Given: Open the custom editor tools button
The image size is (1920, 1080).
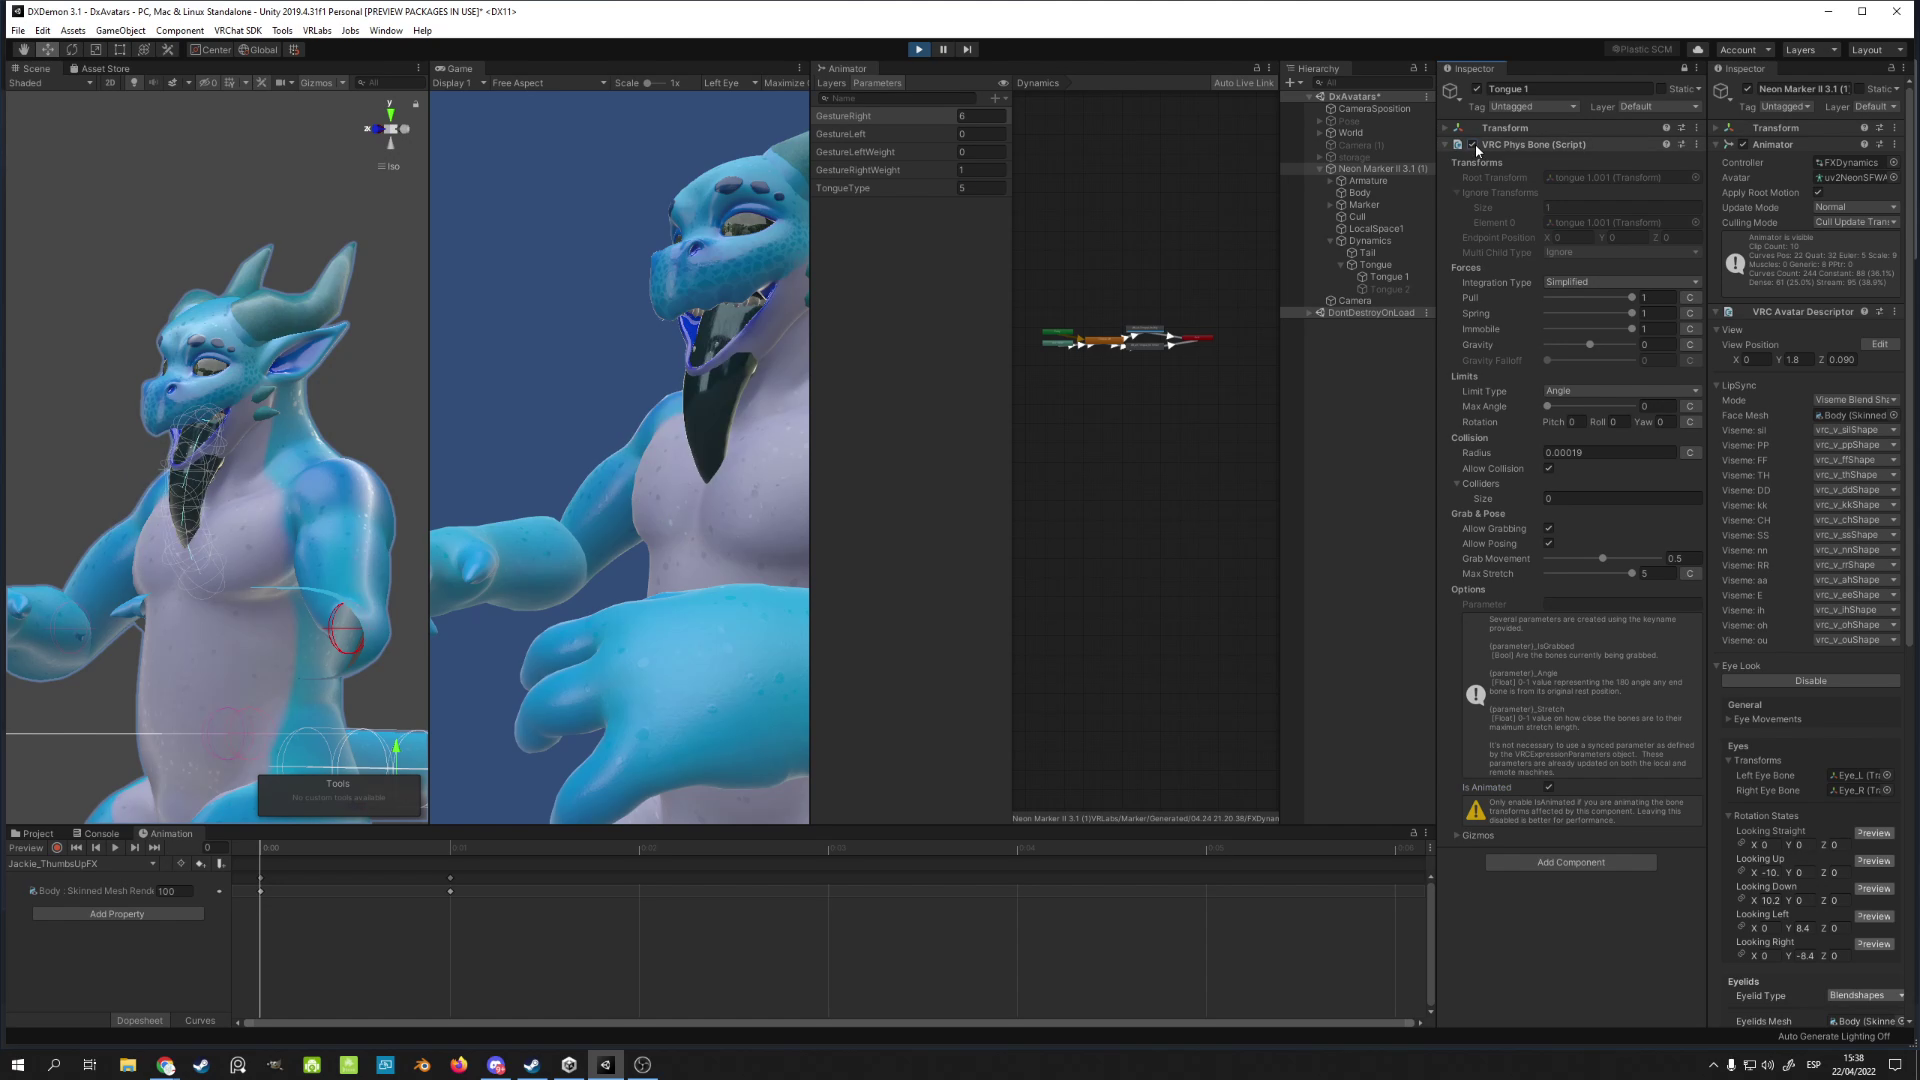Looking at the screenshot, I should point(167,49).
